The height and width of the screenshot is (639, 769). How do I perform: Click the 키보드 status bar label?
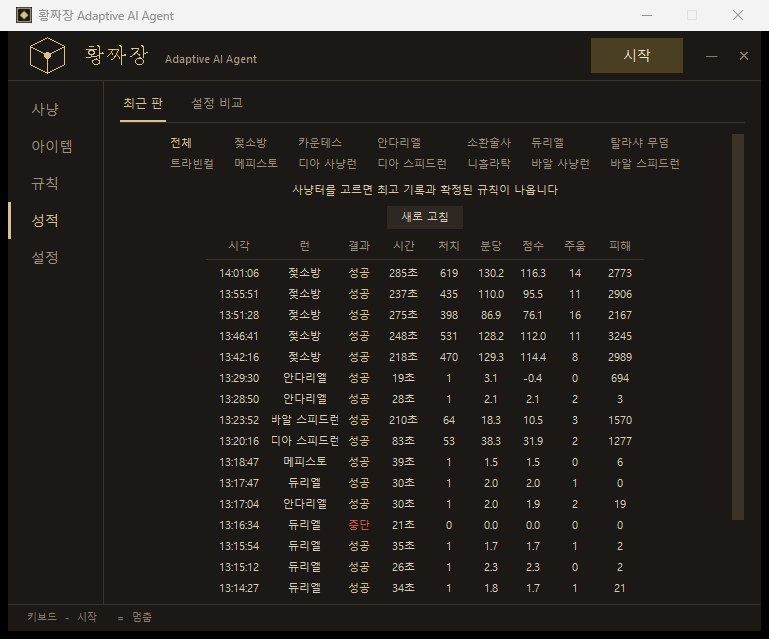[42, 617]
